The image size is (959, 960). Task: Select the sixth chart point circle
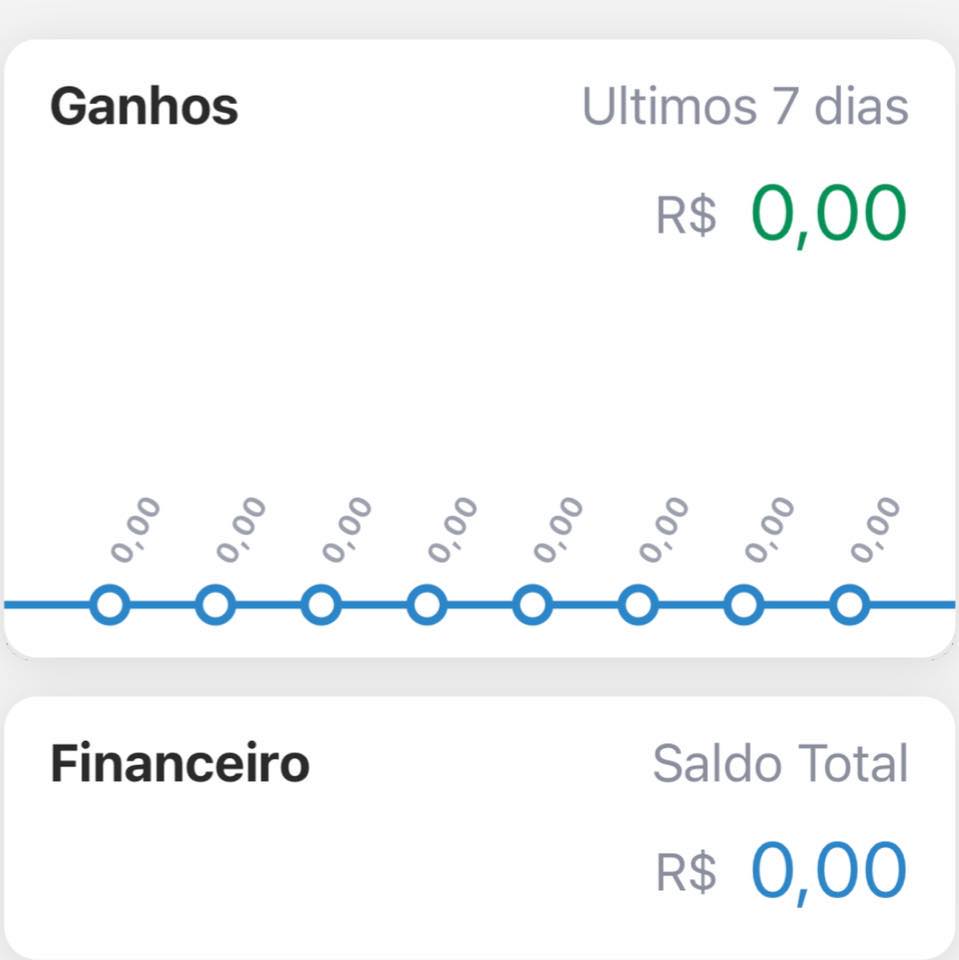click(x=638, y=605)
